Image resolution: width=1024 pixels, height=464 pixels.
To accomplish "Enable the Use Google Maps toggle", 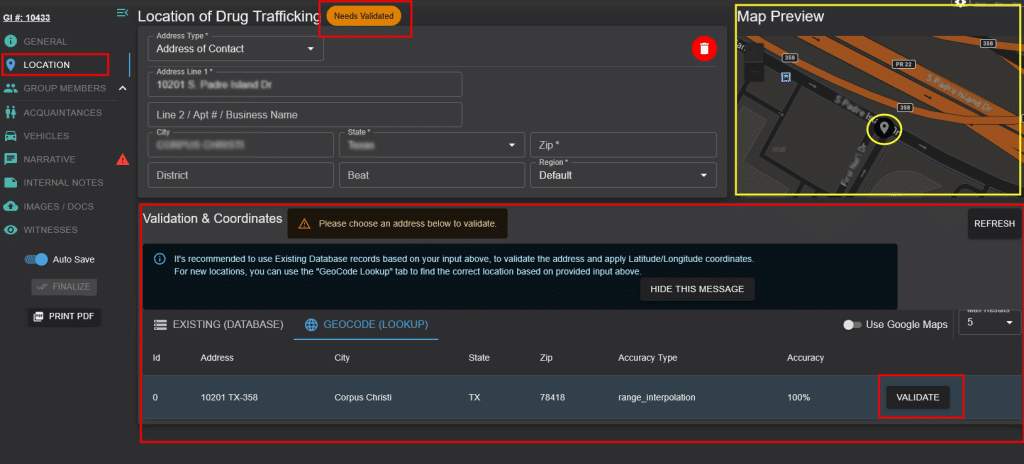I will point(852,325).
